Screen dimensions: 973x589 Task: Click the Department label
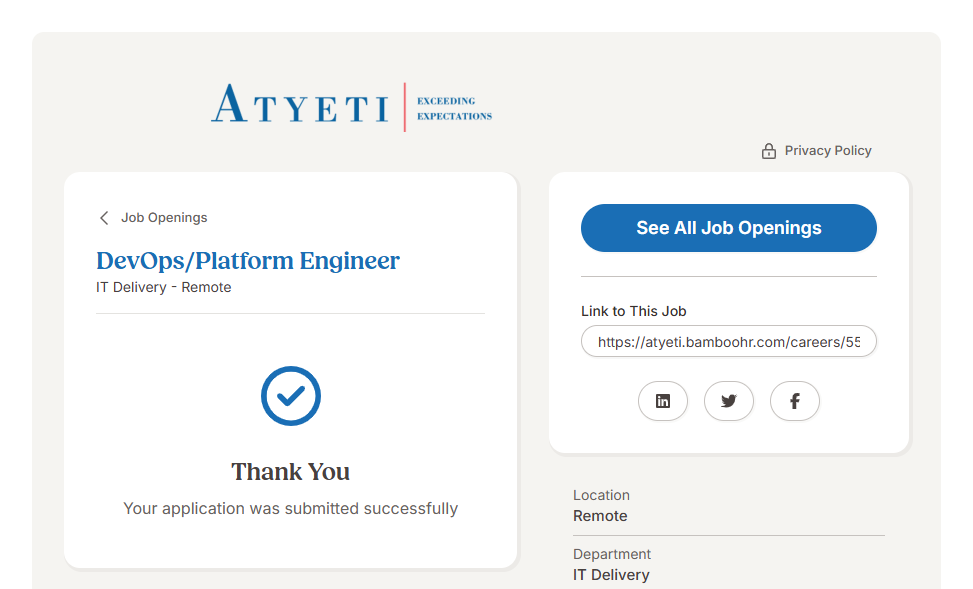(612, 554)
